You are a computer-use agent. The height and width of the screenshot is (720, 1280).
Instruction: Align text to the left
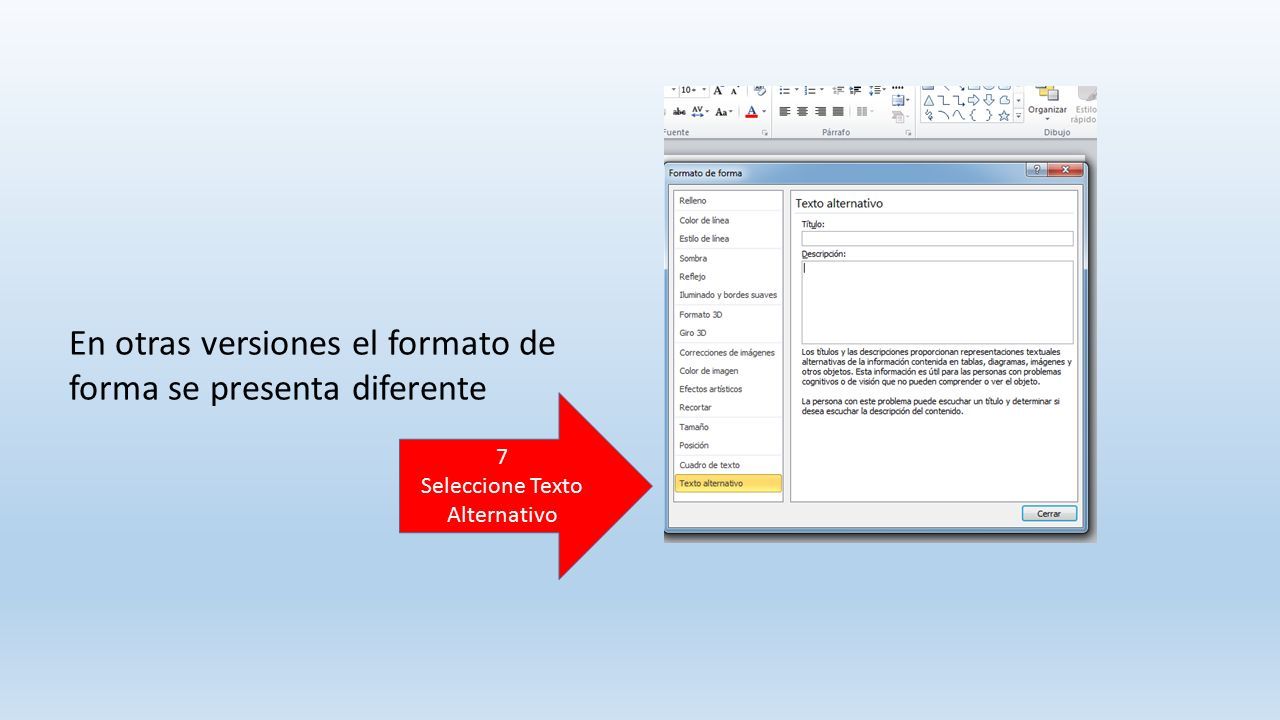click(785, 112)
